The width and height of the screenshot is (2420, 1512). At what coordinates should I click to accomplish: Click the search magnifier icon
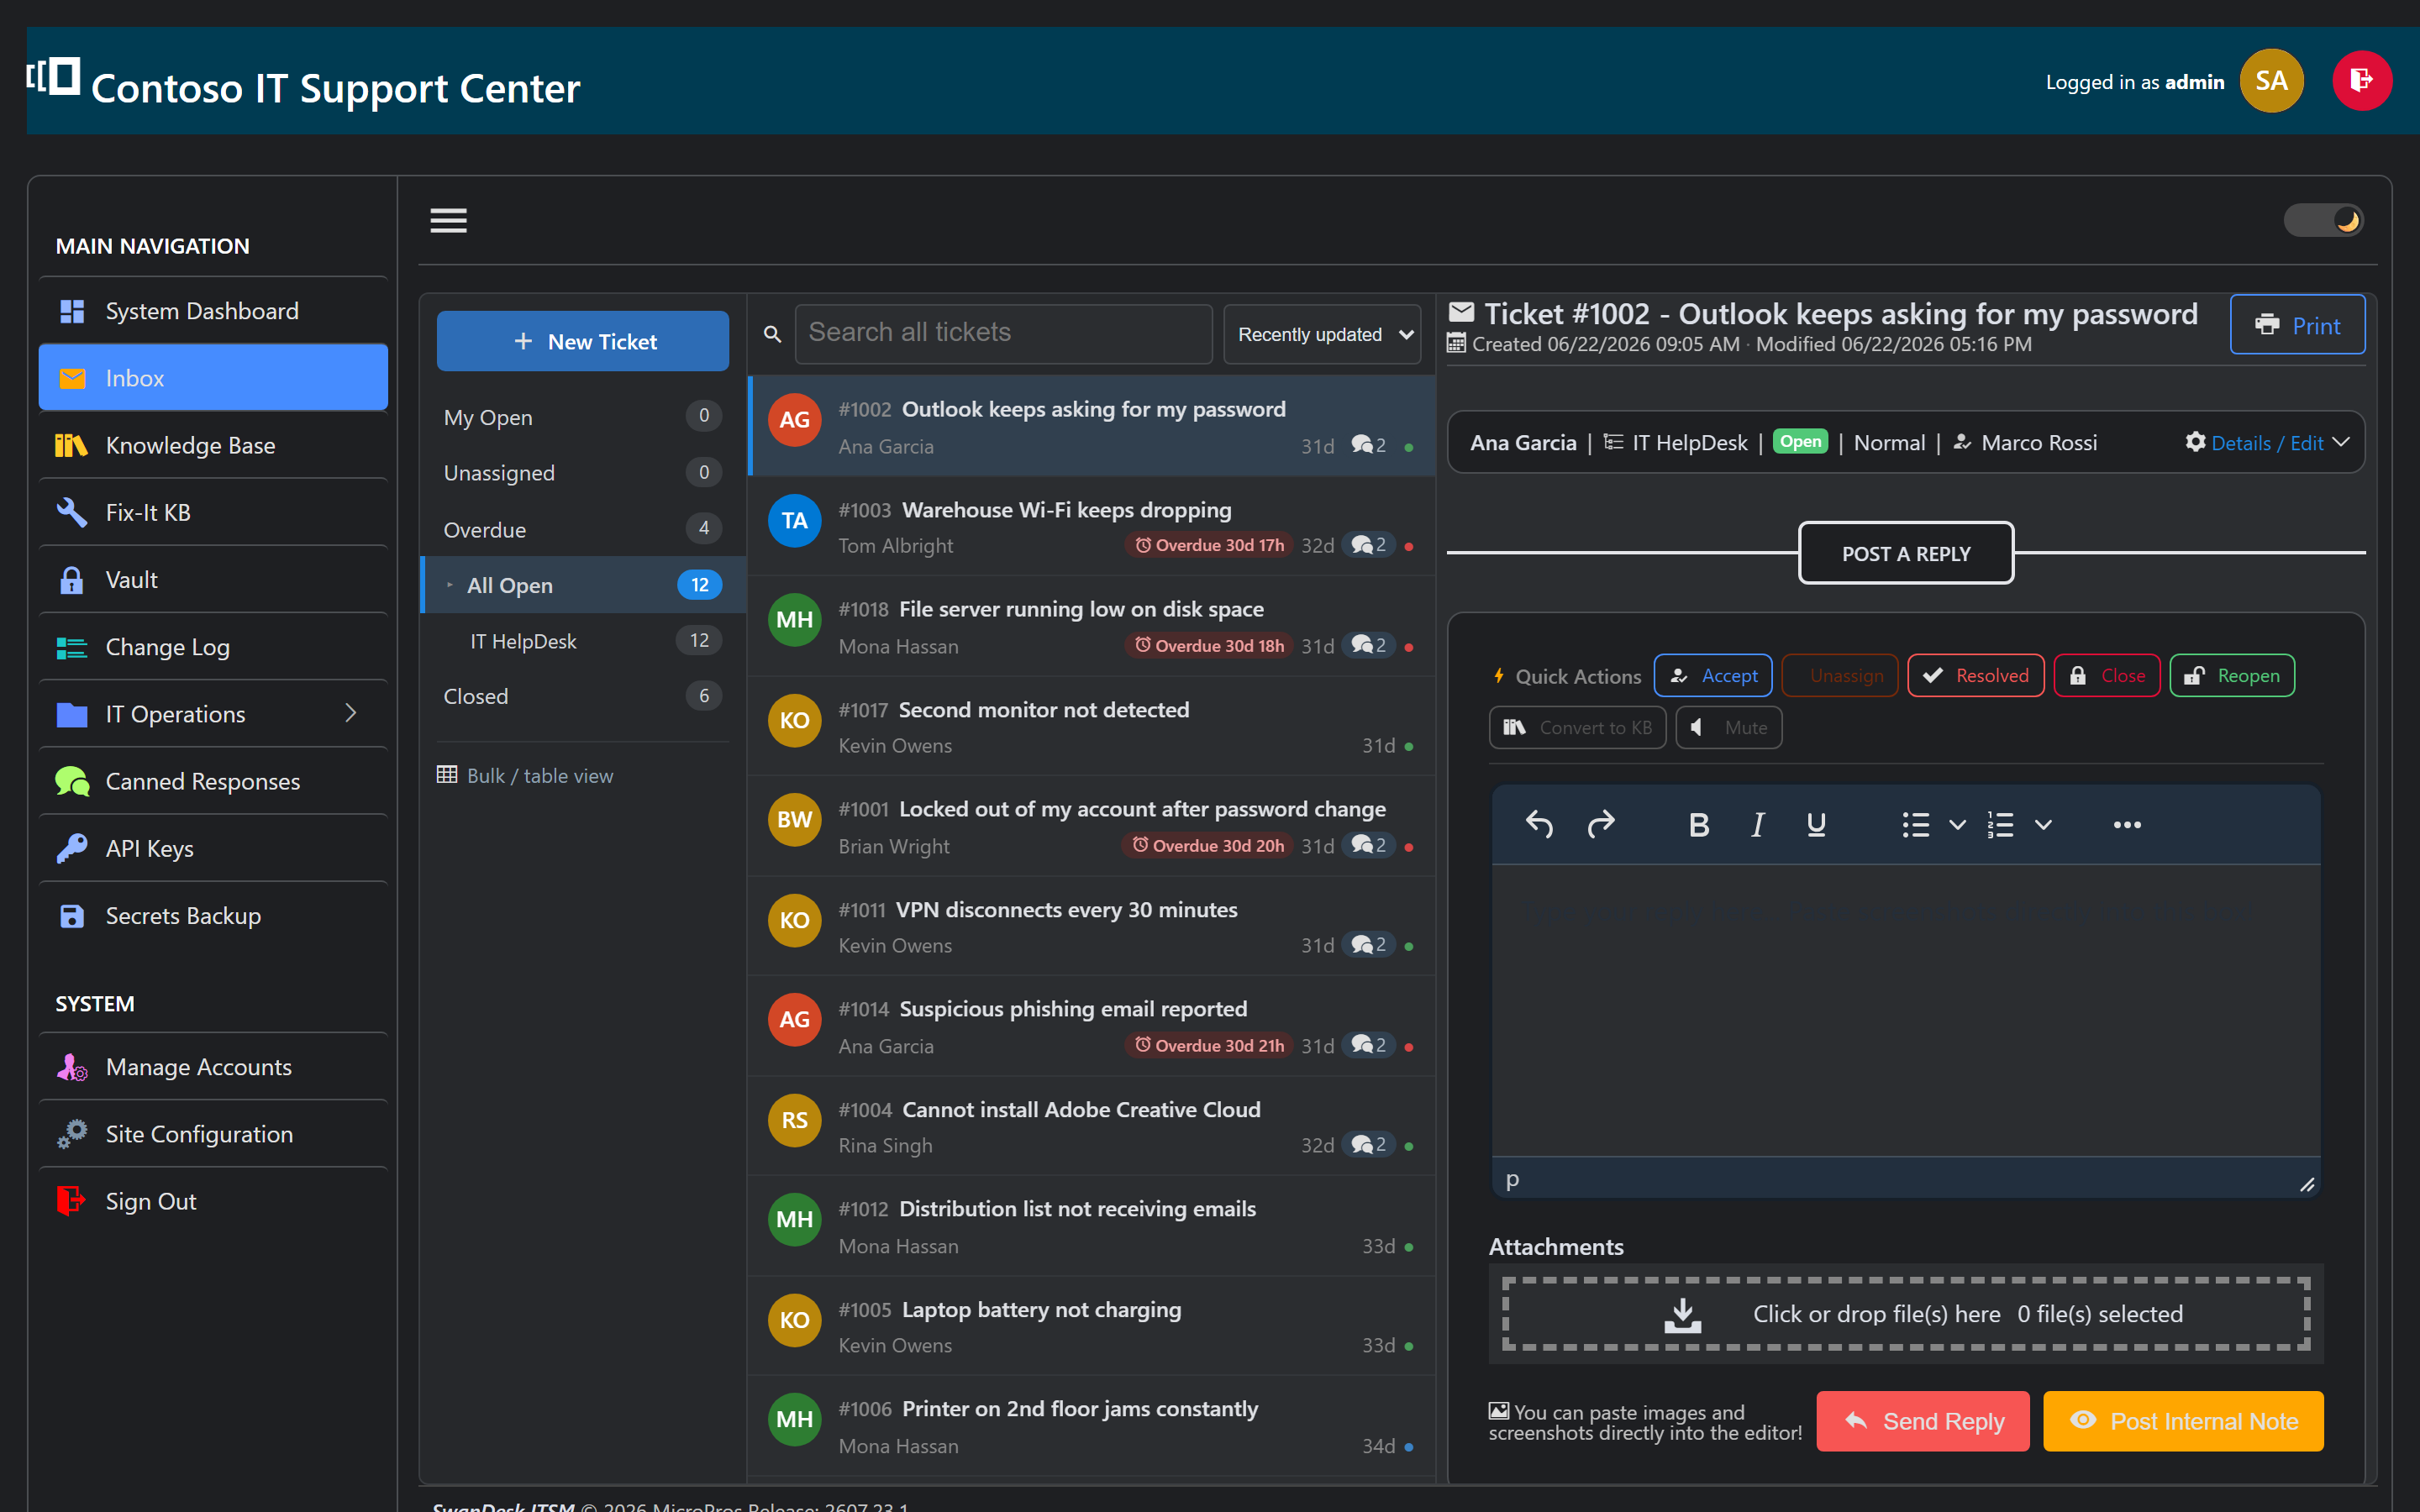click(x=772, y=334)
